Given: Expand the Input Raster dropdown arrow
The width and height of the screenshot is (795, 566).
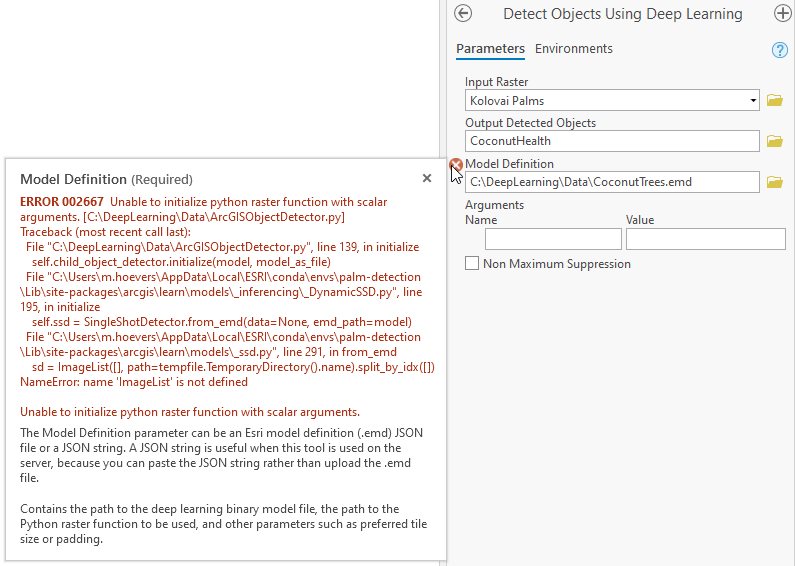Looking at the screenshot, I should [753, 100].
